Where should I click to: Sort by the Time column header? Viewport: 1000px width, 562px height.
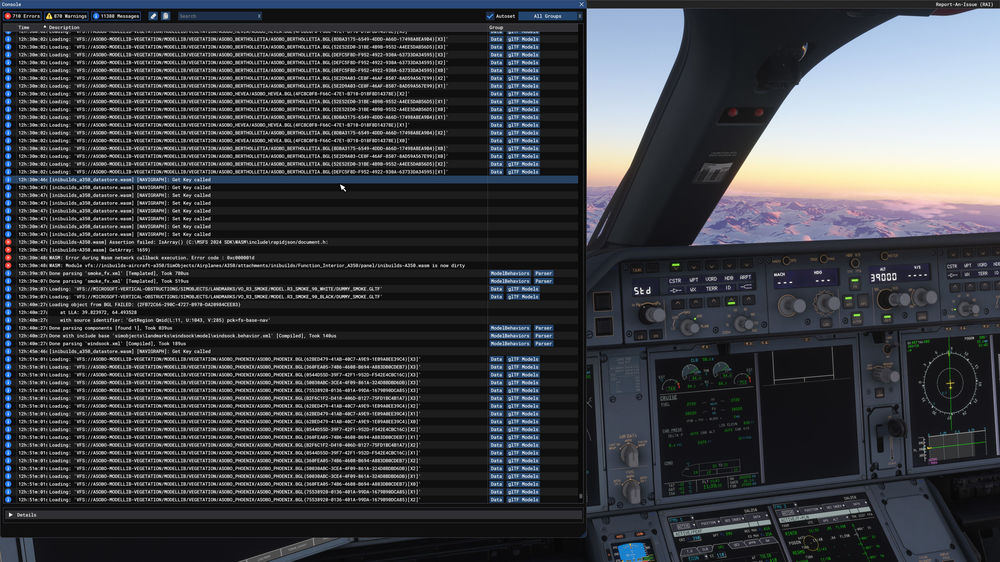pos(24,27)
